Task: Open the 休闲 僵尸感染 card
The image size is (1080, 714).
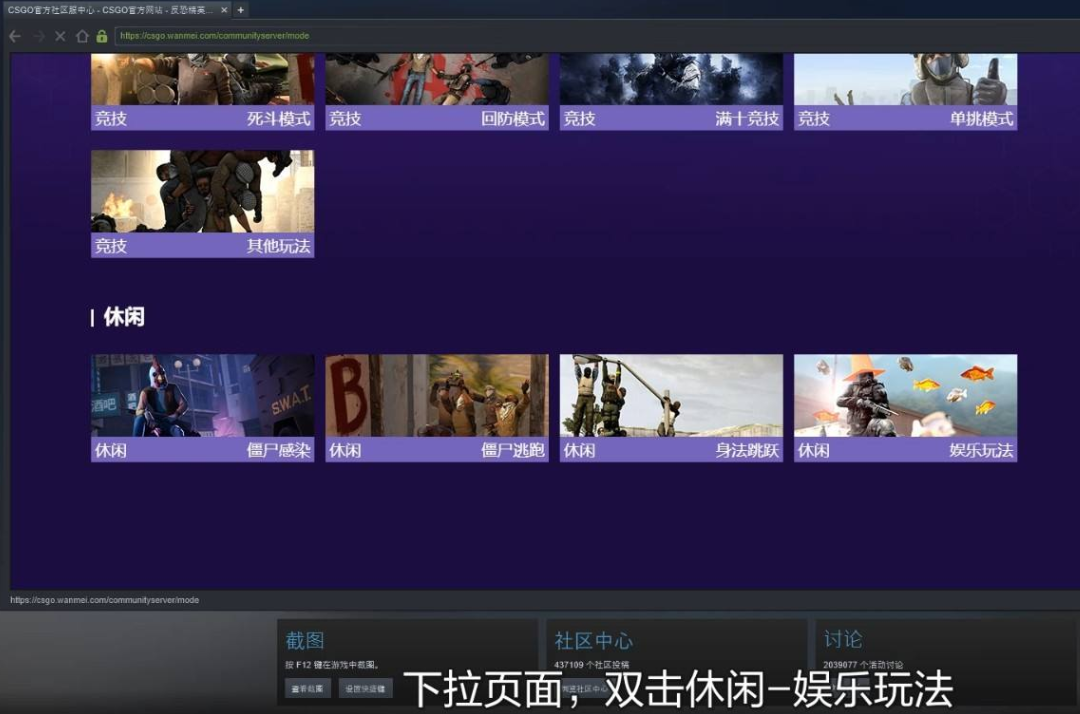Action: (x=202, y=408)
